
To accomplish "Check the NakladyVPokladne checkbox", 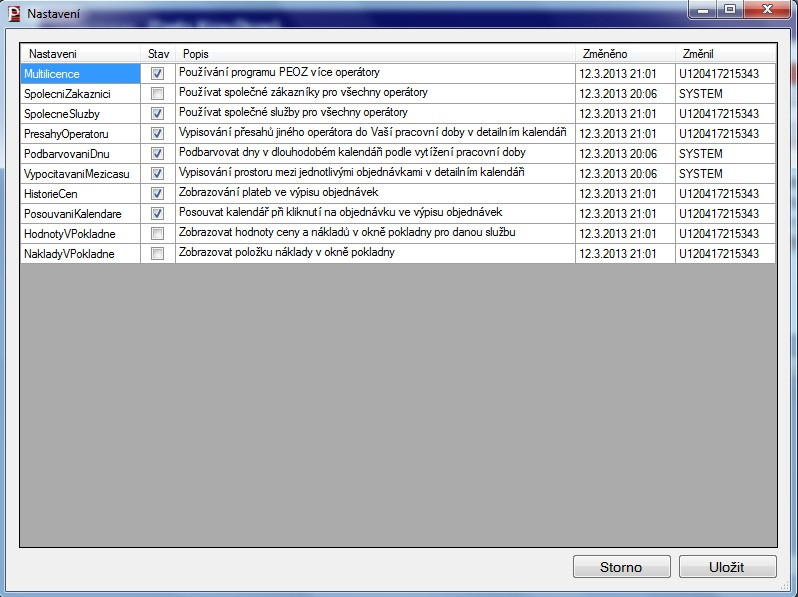I will [157, 253].
